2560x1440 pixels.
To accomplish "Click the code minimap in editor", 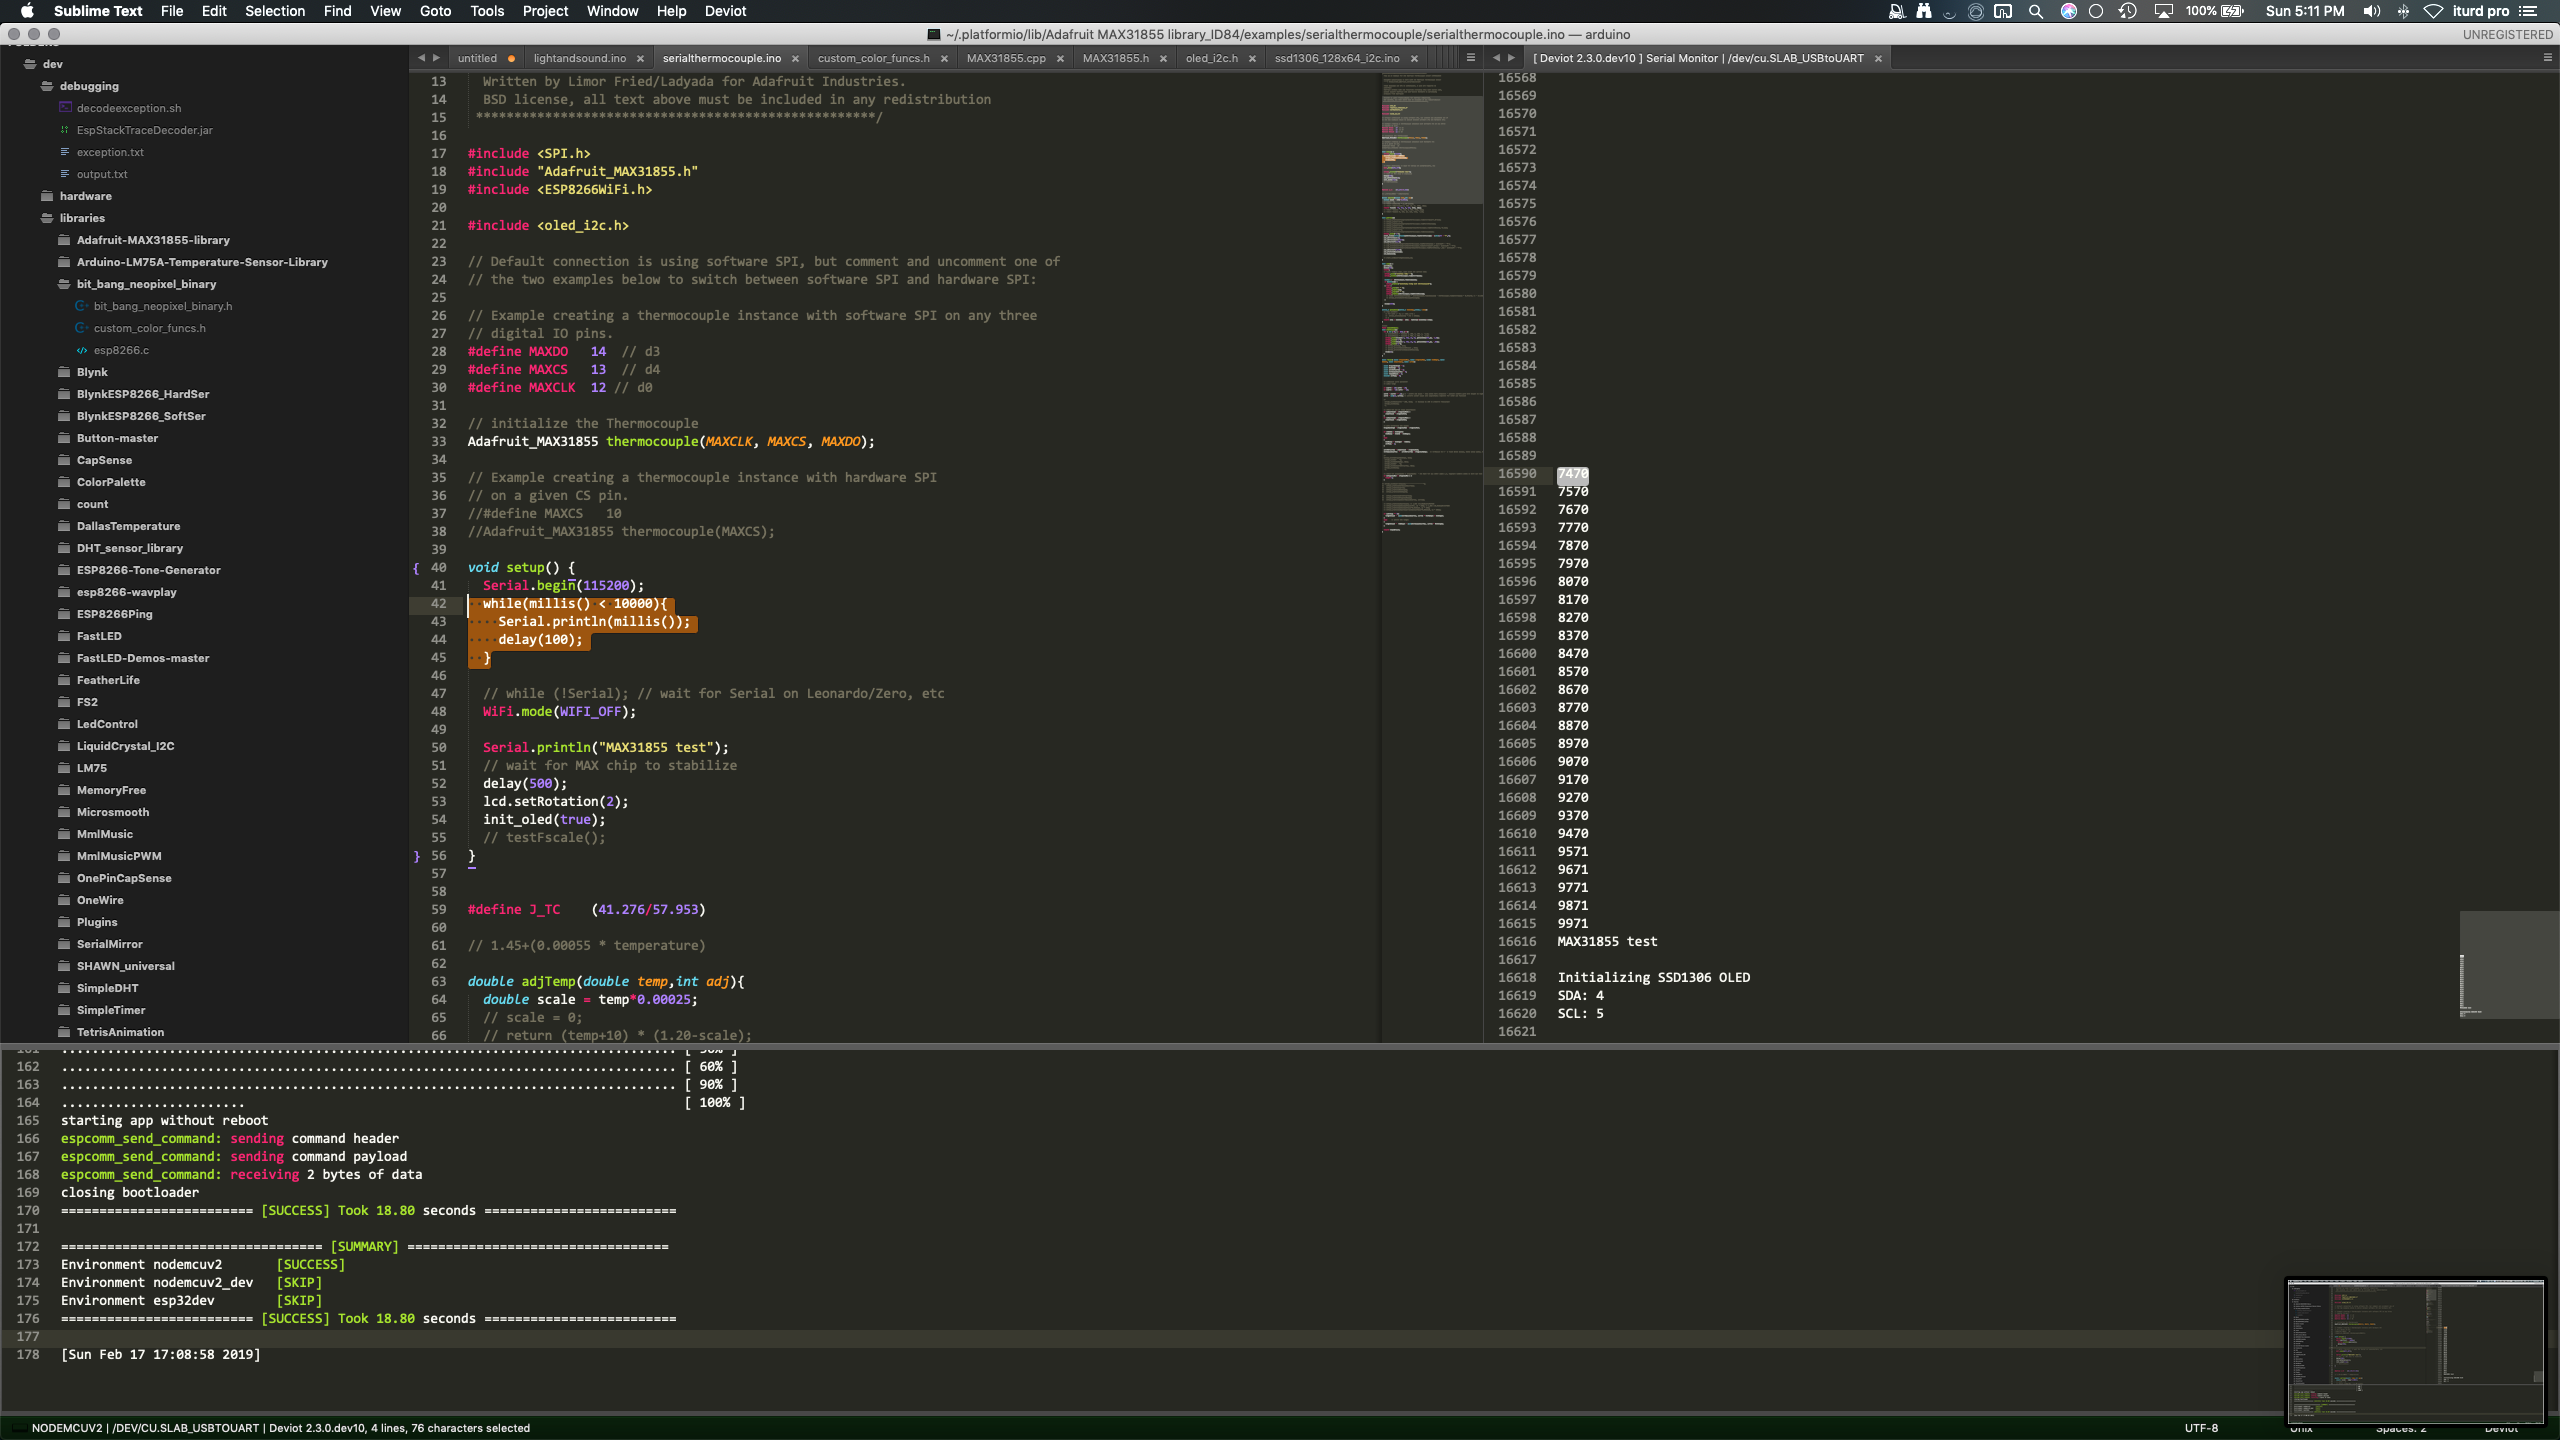I will (1432, 300).
